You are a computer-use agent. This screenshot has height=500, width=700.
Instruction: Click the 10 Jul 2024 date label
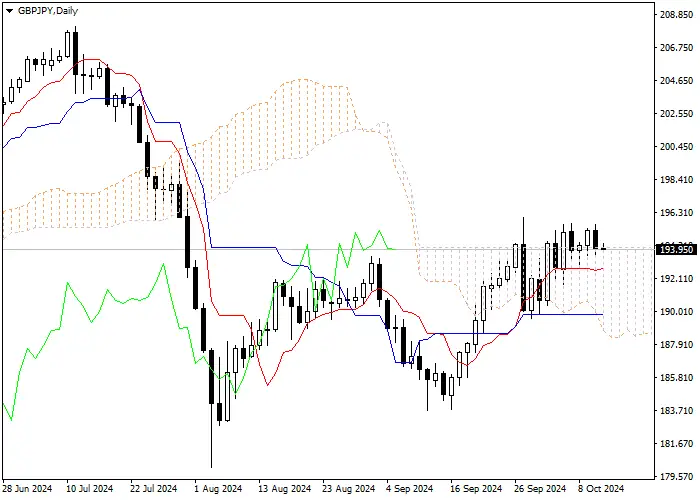pyautogui.click(x=90, y=488)
